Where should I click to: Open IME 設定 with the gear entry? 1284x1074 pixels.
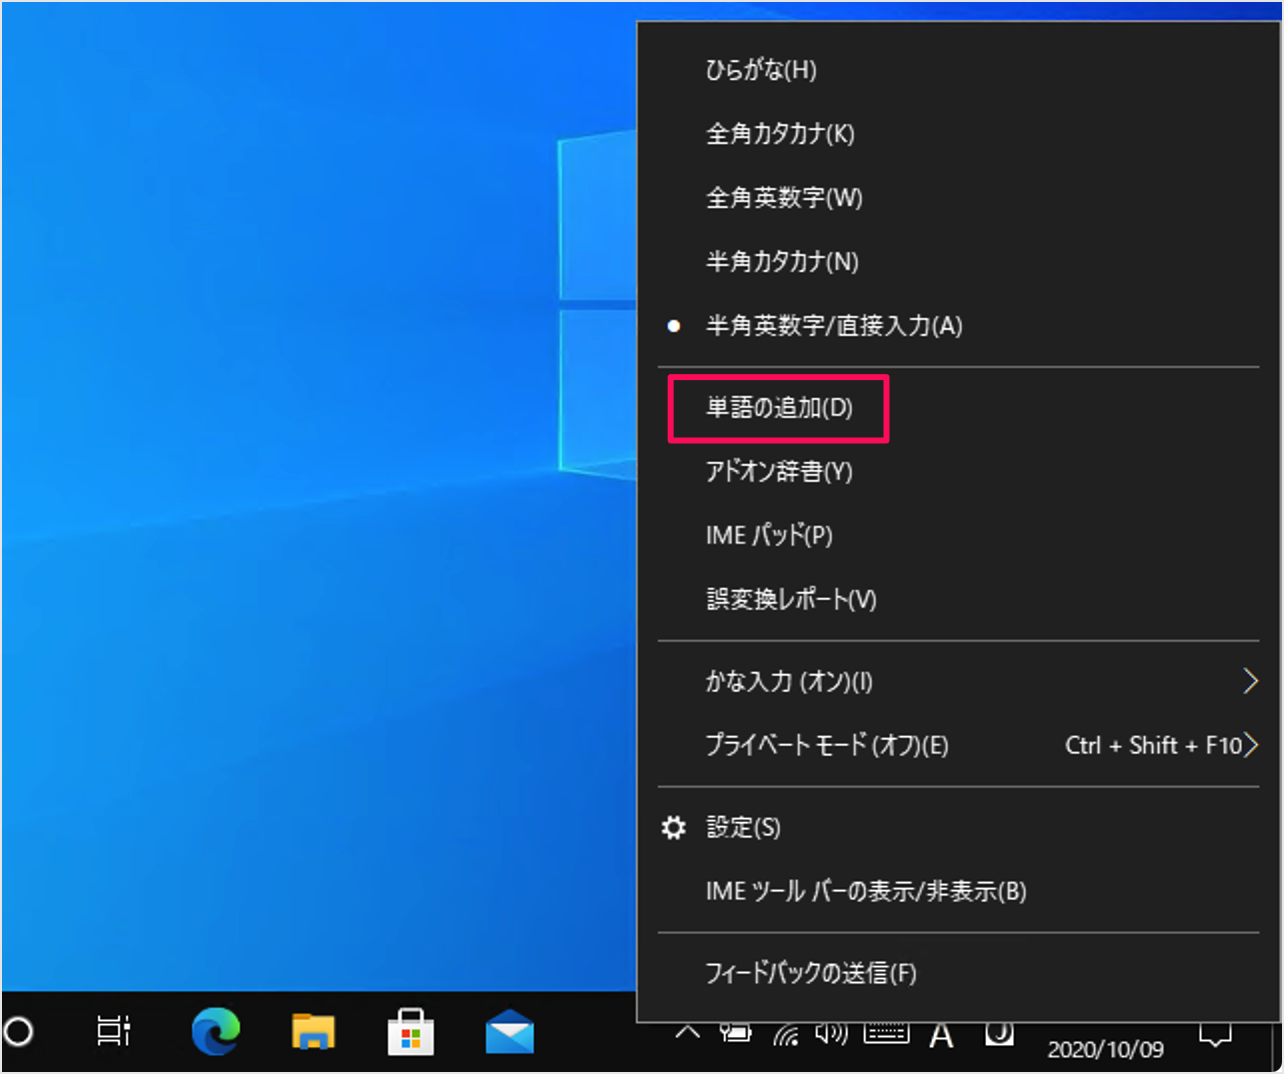click(742, 827)
